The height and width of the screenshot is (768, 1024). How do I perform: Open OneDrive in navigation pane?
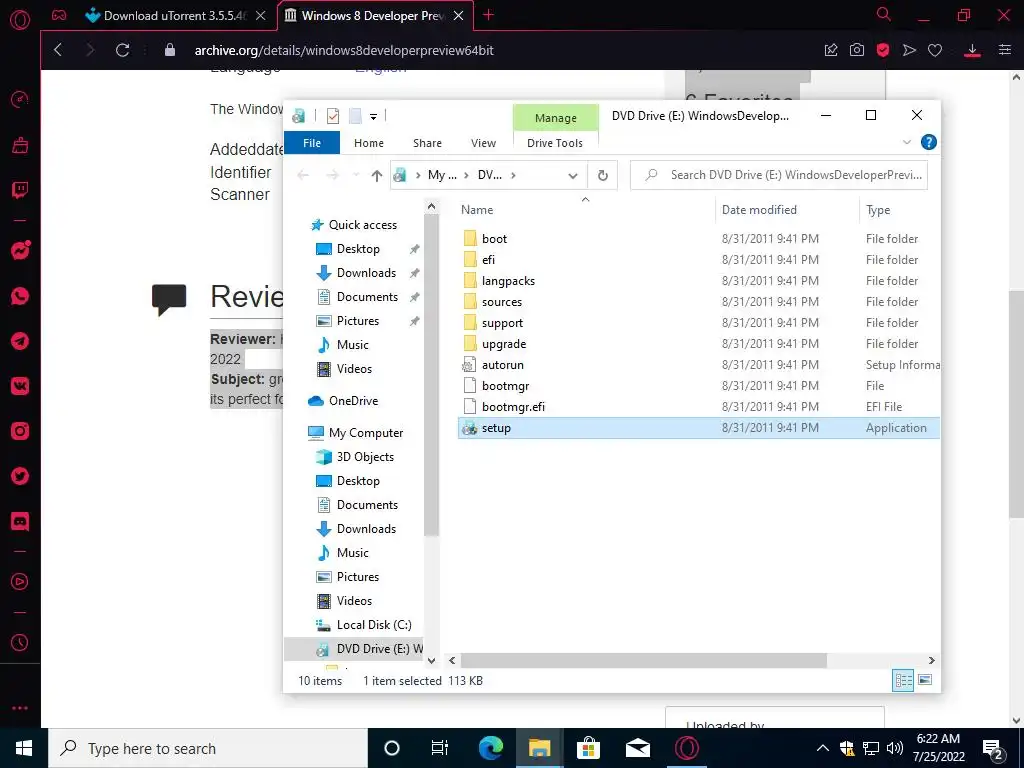[x=353, y=401]
